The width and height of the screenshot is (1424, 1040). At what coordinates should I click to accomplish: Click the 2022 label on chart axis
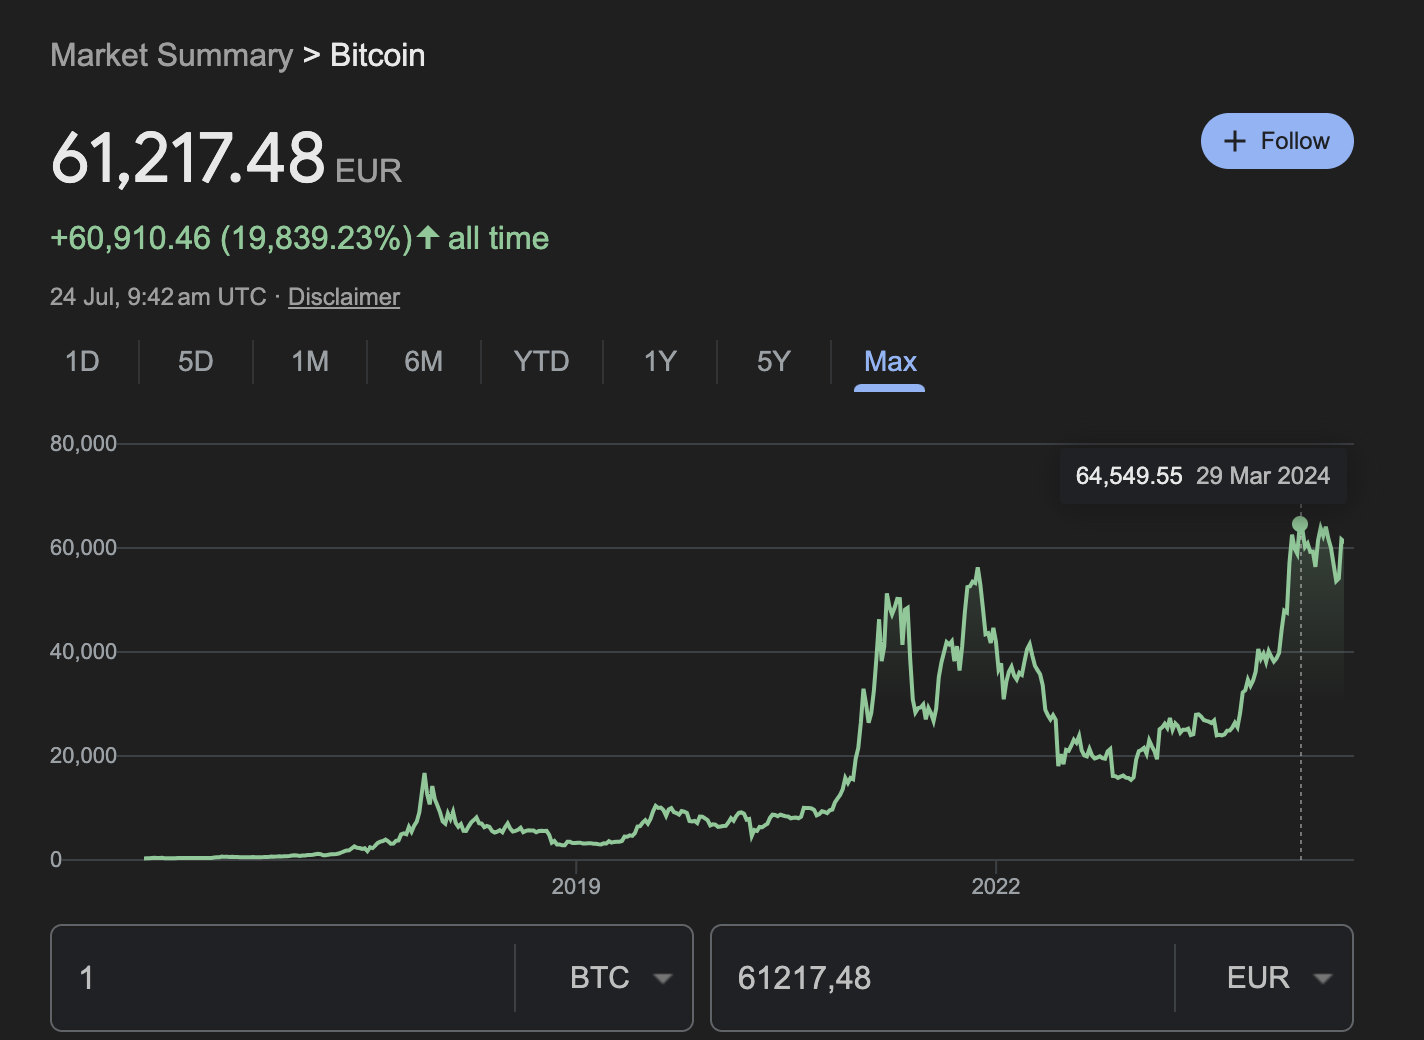[996, 886]
